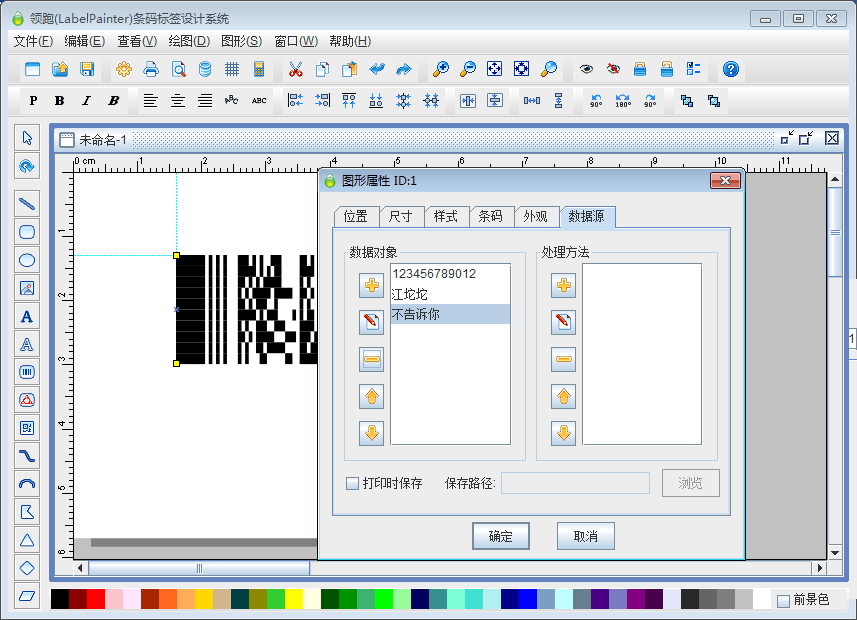Toggle the bold B formatting button
Image resolution: width=857 pixels, height=620 pixels.
click(60, 101)
